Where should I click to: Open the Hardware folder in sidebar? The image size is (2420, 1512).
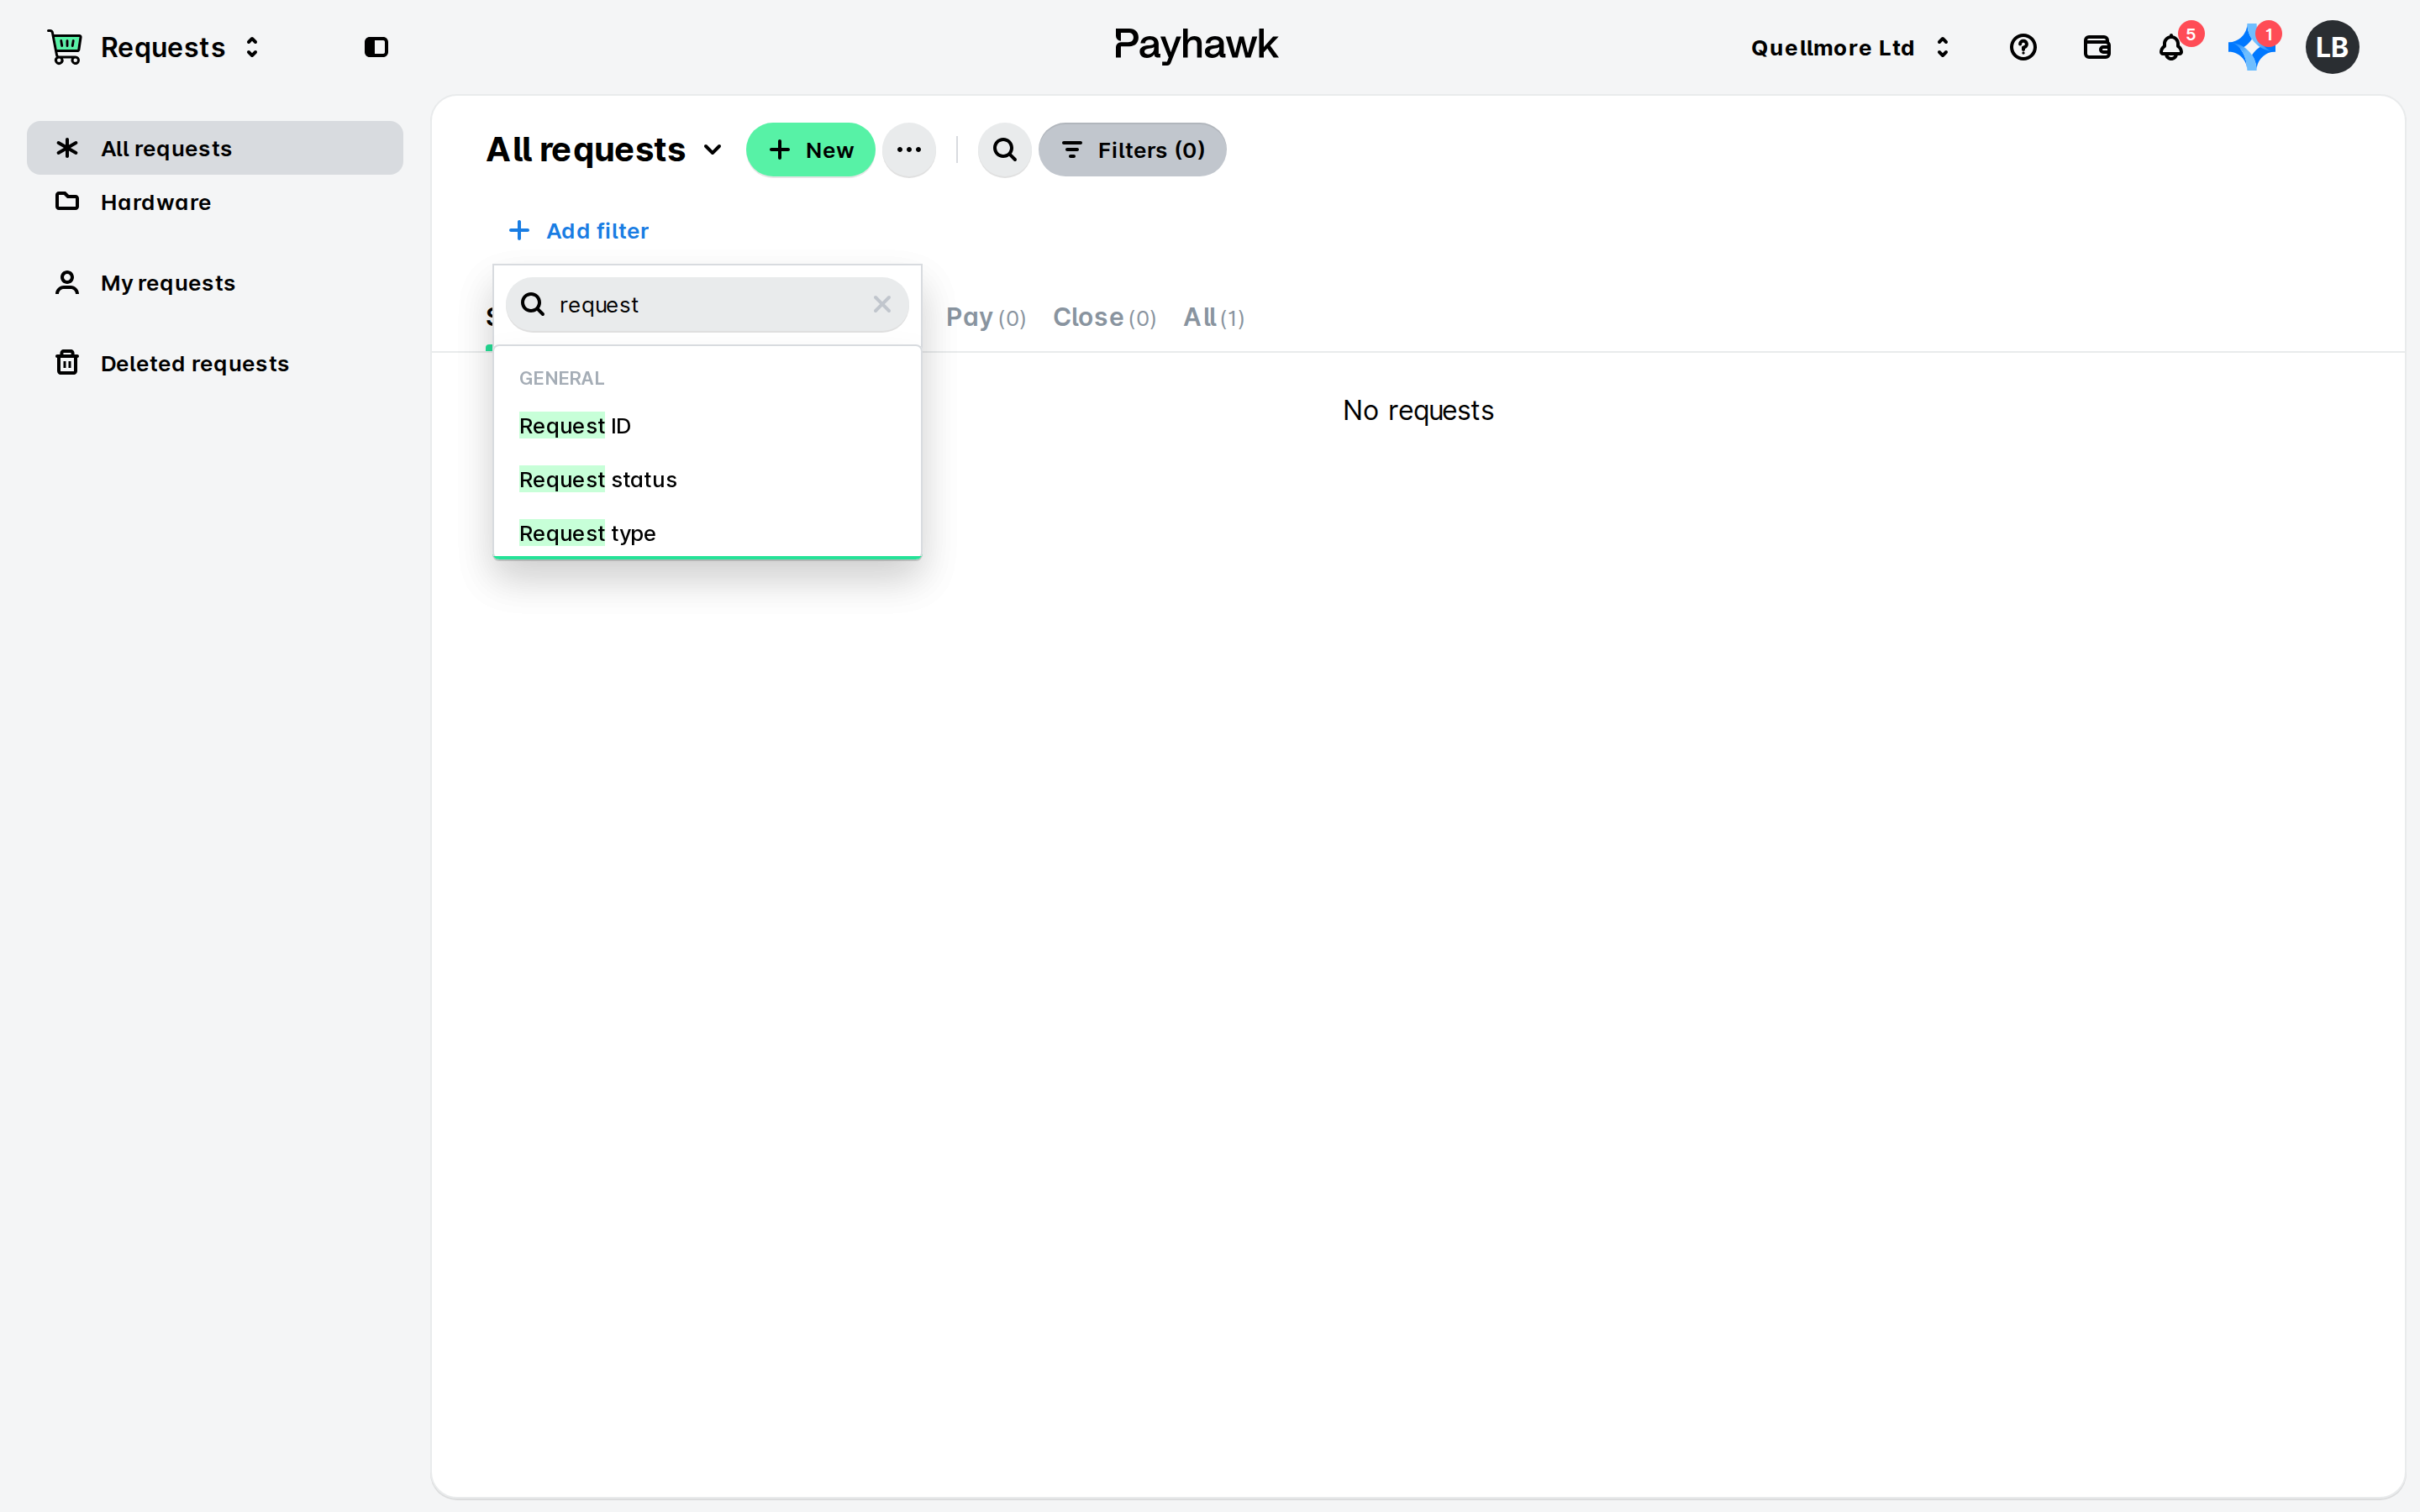[x=215, y=202]
